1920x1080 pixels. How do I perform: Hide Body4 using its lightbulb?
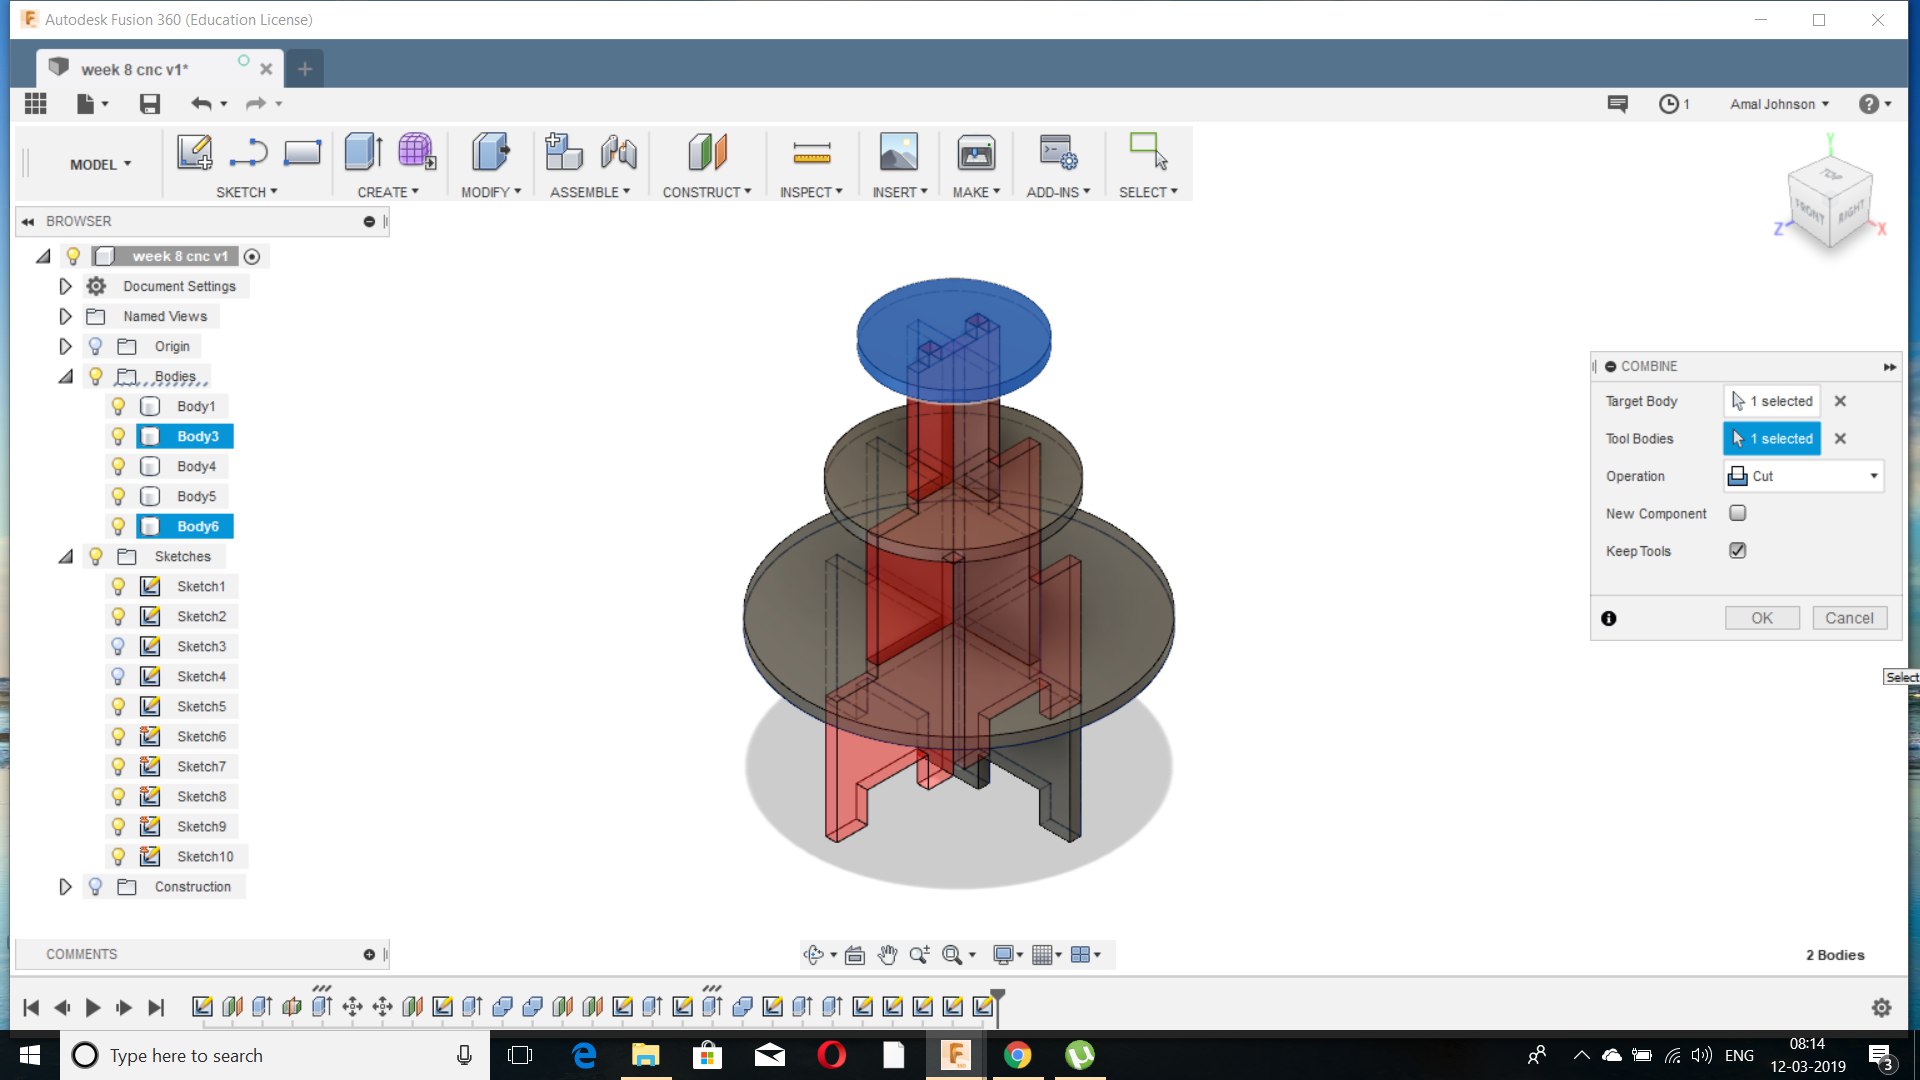click(x=118, y=466)
